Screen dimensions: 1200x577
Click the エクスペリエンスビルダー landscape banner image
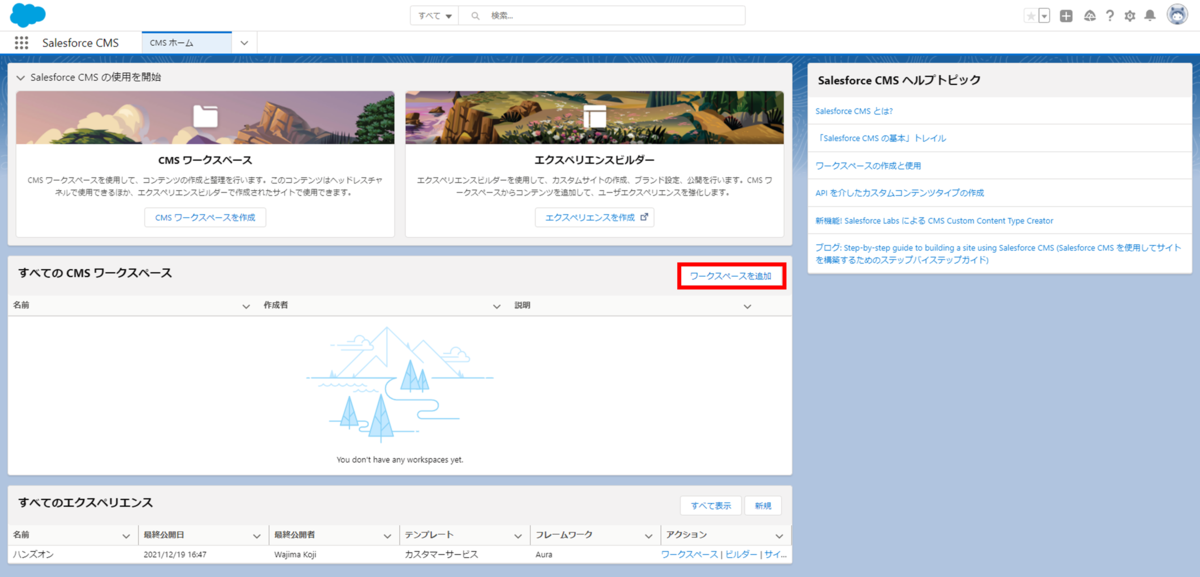click(594, 117)
